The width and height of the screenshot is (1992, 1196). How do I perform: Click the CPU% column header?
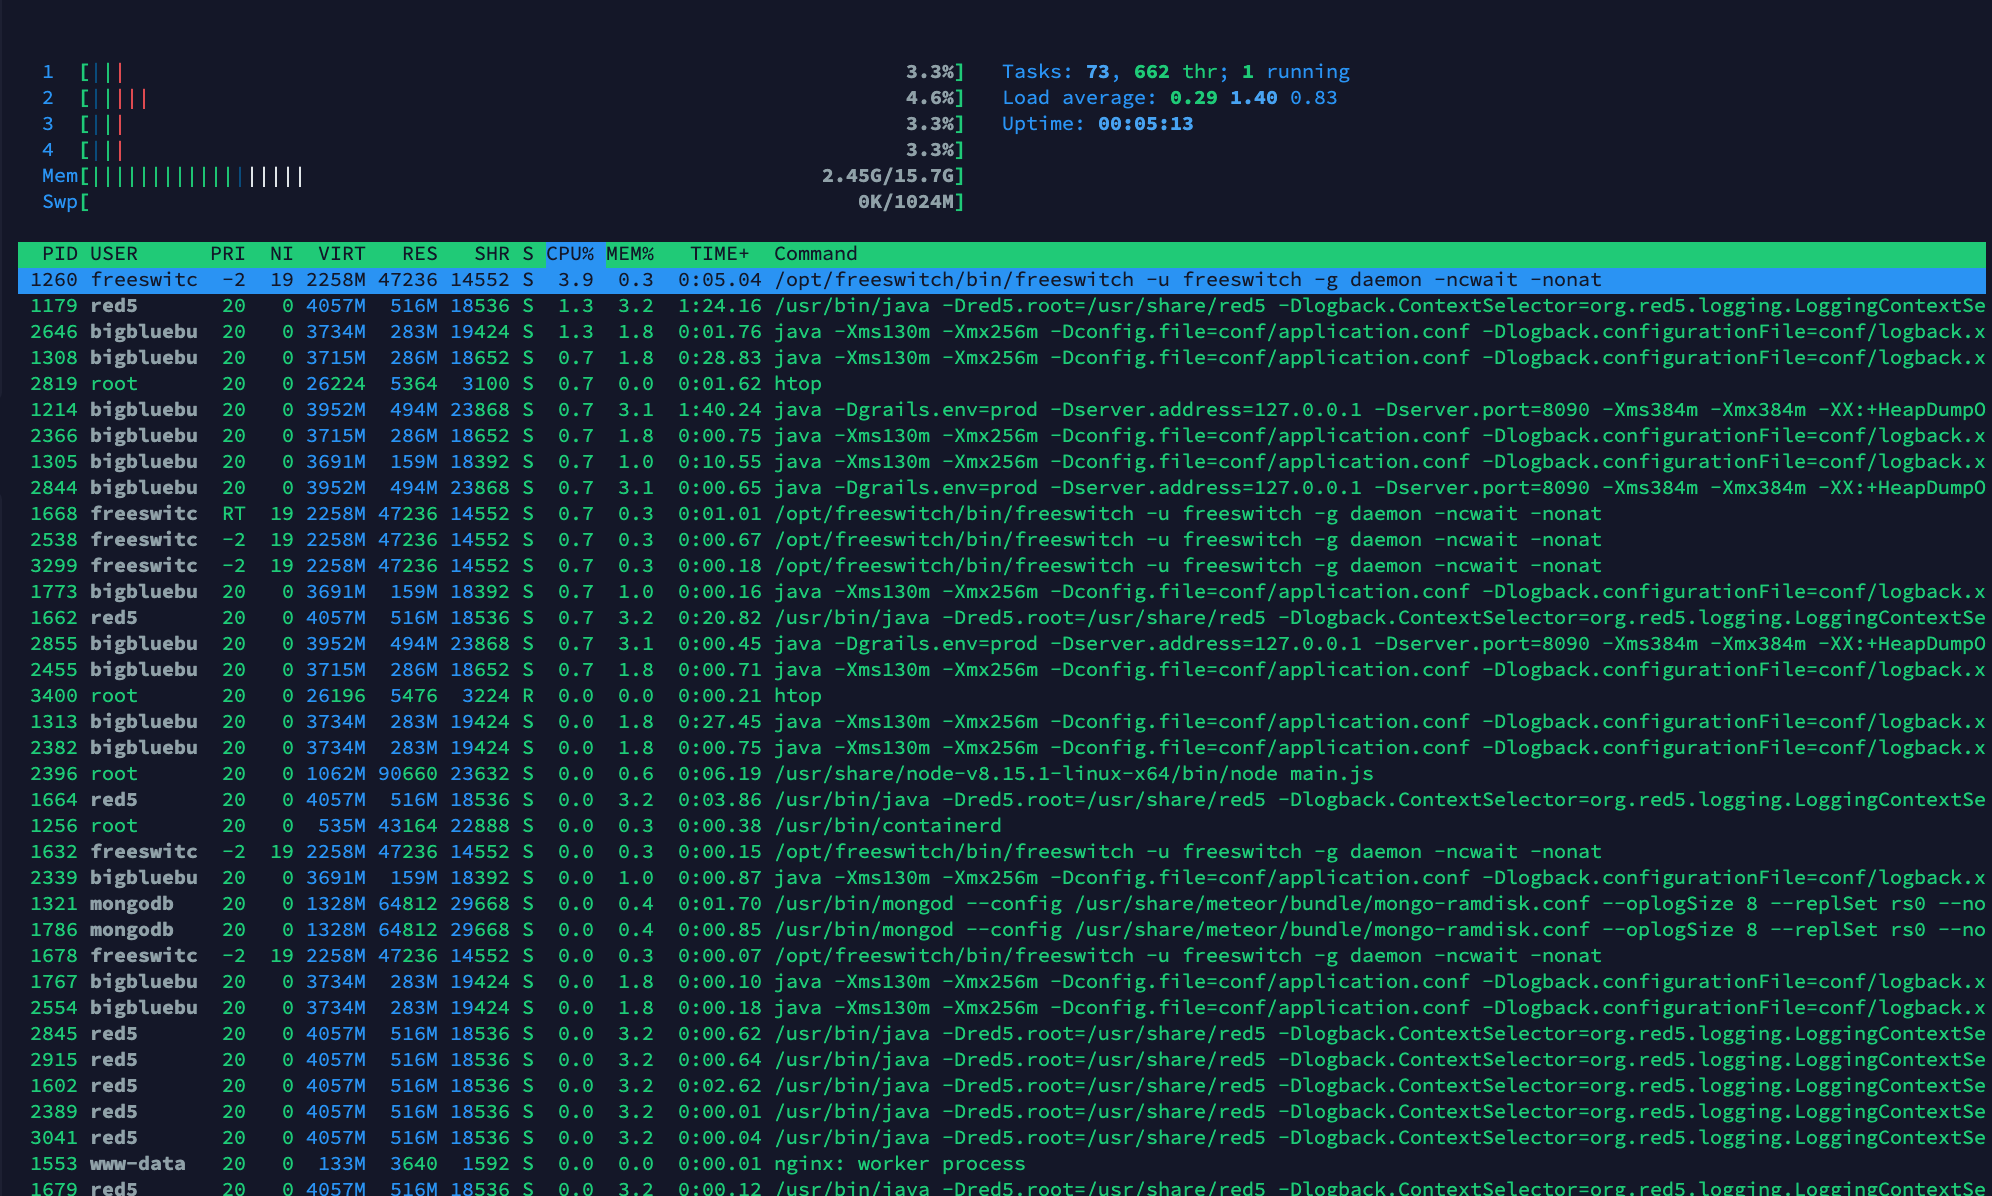tap(570, 254)
